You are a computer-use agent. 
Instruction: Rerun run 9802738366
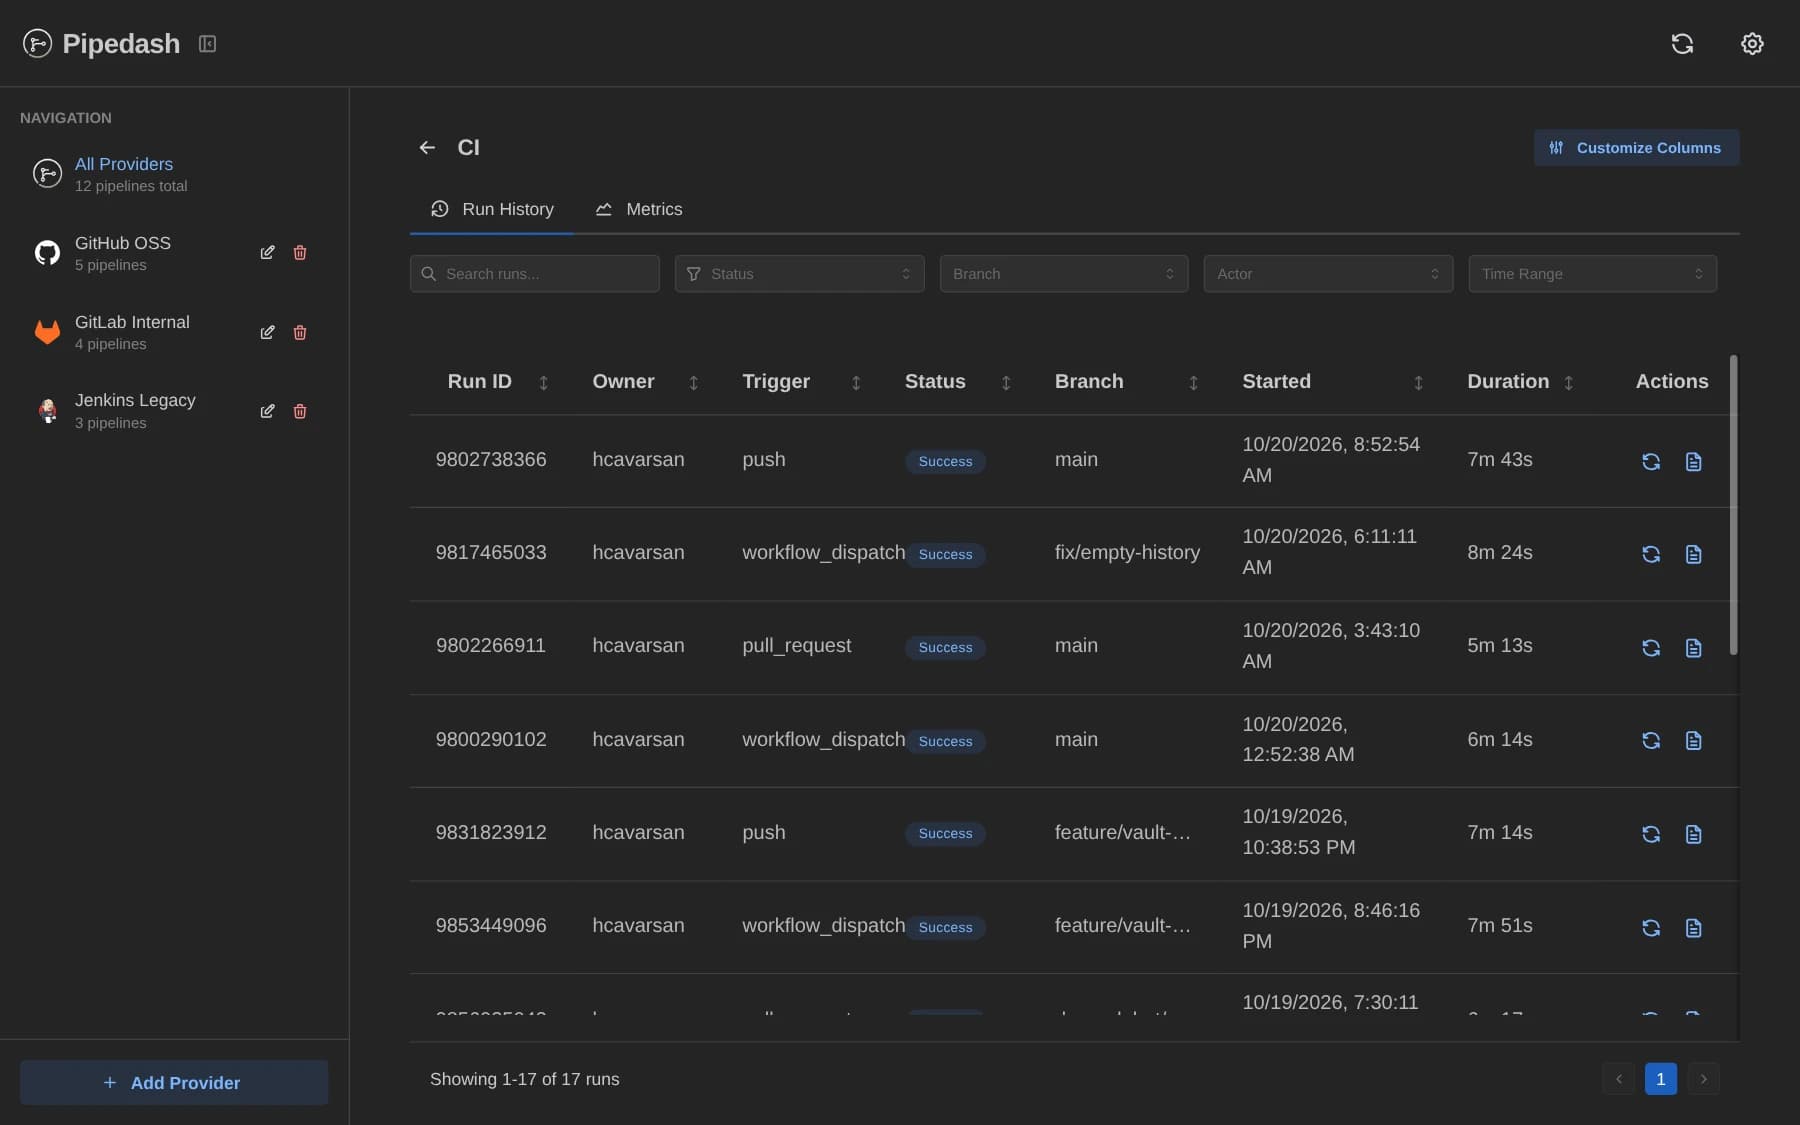click(x=1651, y=461)
